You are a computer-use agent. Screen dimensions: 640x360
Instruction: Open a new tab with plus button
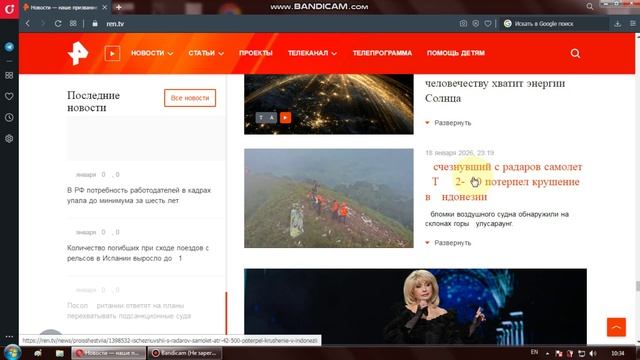pos(118,7)
